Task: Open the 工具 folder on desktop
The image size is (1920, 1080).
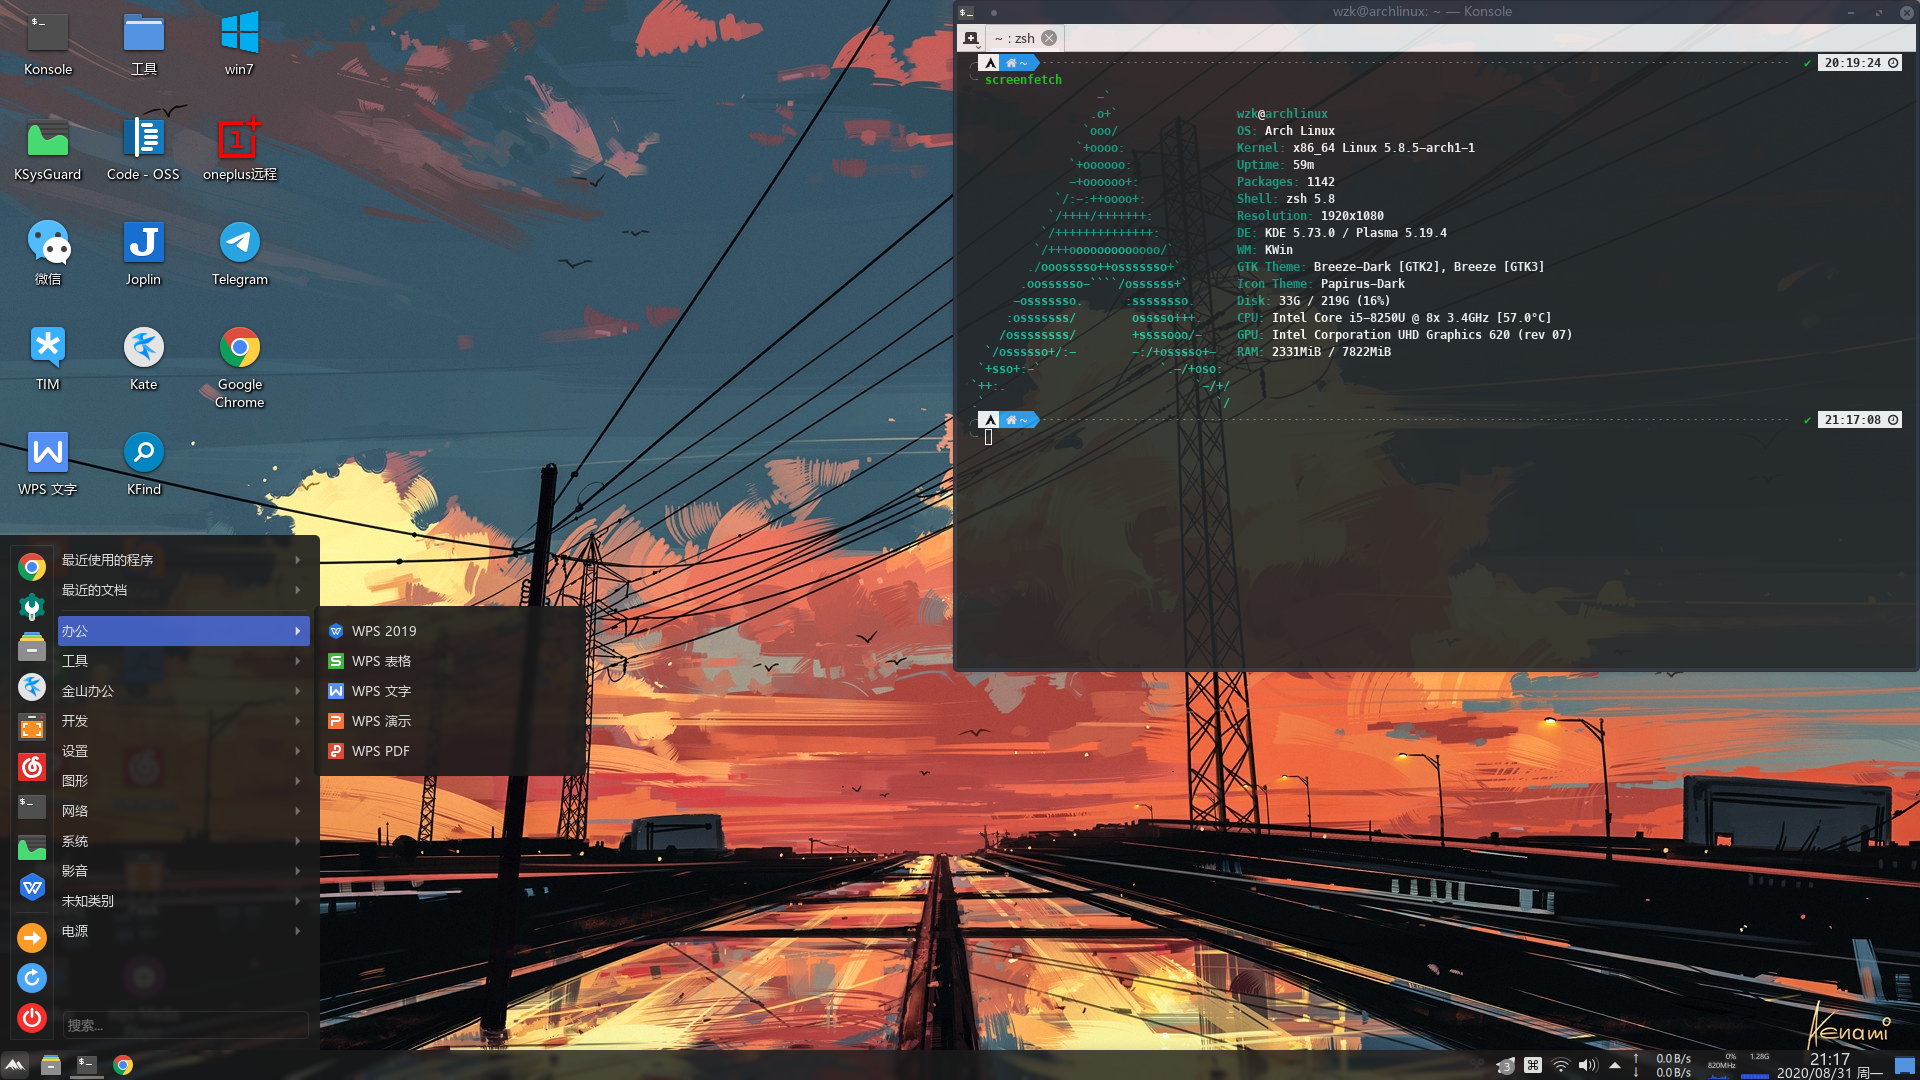Action: [143, 44]
